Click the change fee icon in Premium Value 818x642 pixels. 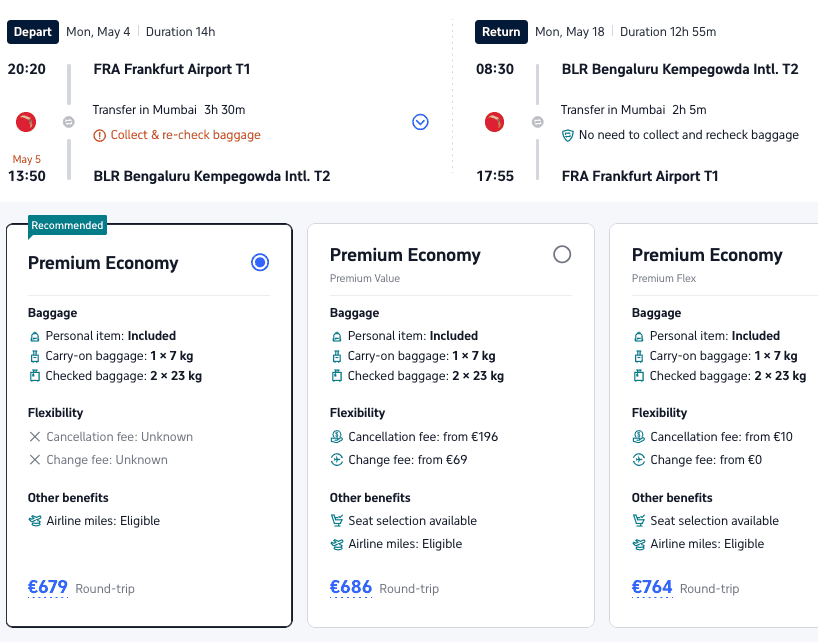[x=337, y=460]
